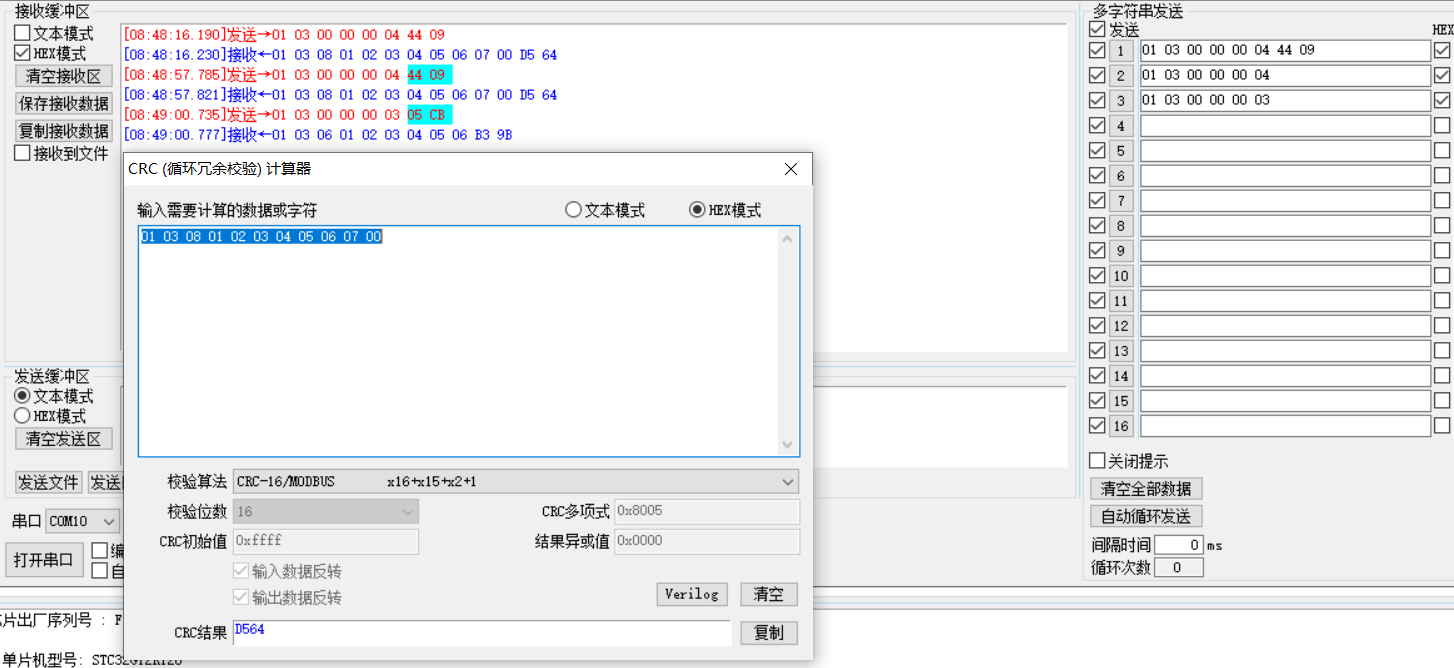Click string field 2 ending in 00 04
1454x668 pixels.
(1285, 75)
